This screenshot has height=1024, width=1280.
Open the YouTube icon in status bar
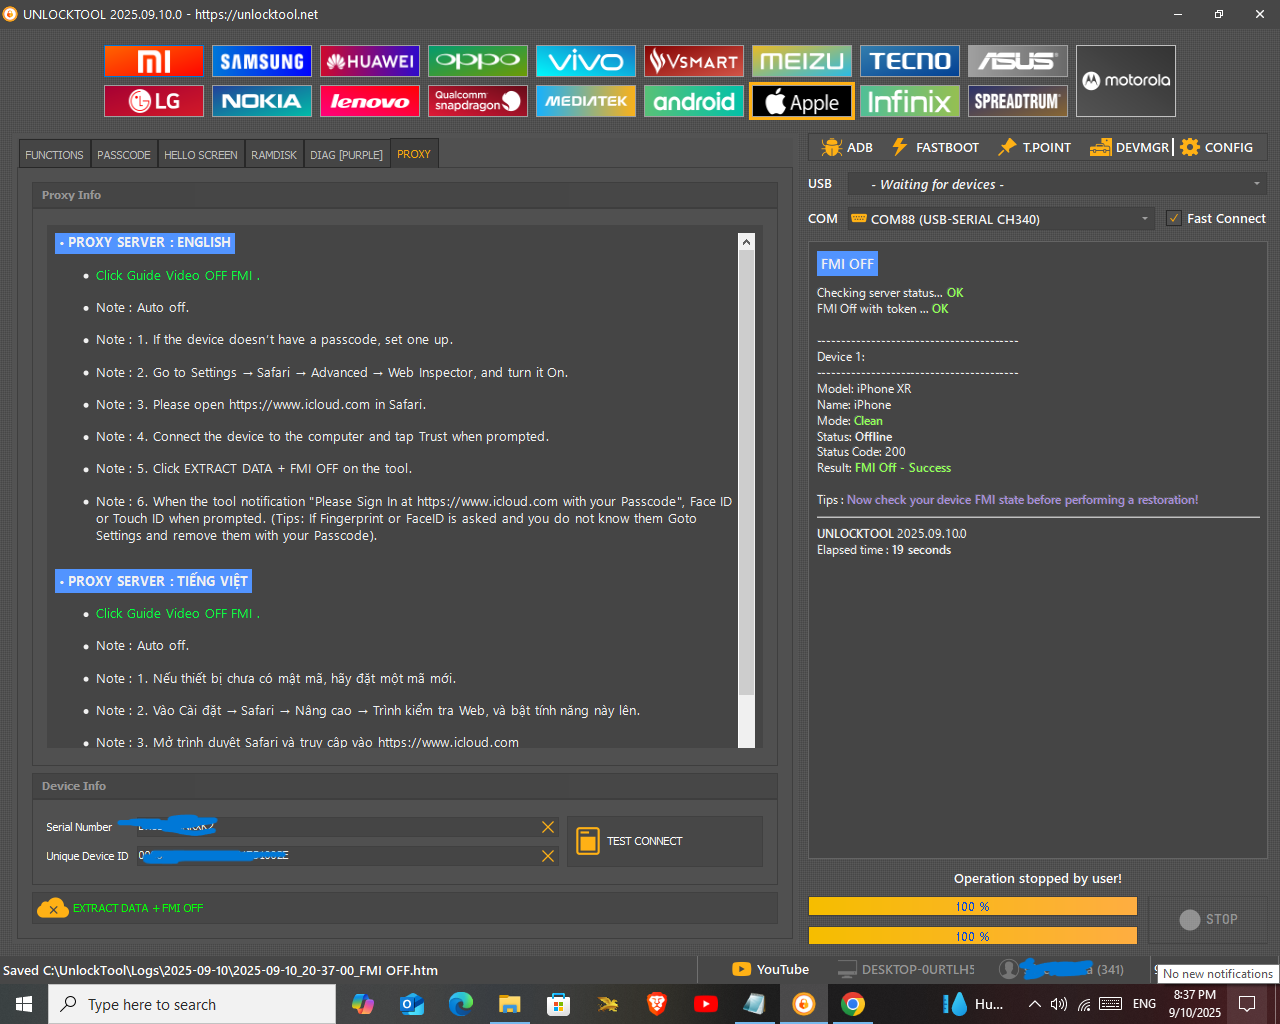click(741, 969)
